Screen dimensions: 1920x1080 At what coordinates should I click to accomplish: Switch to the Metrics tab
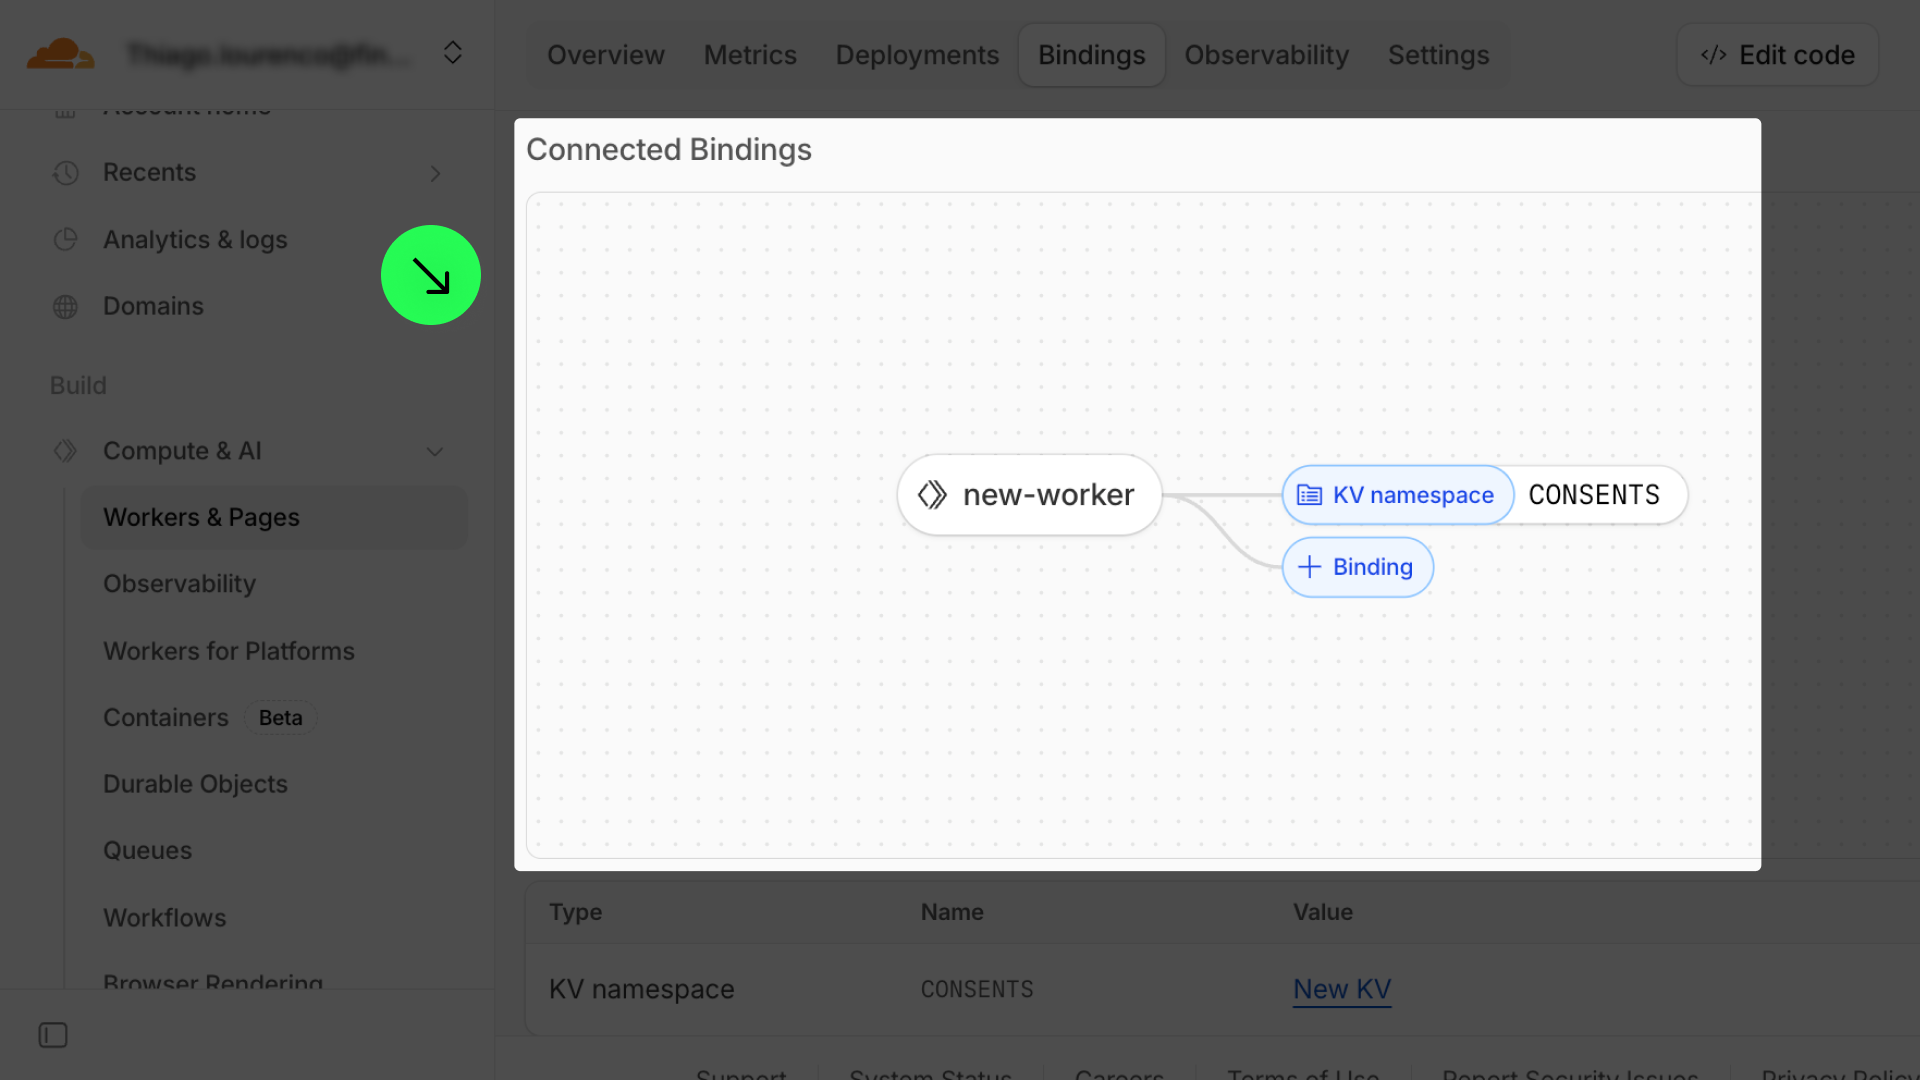tap(750, 55)
